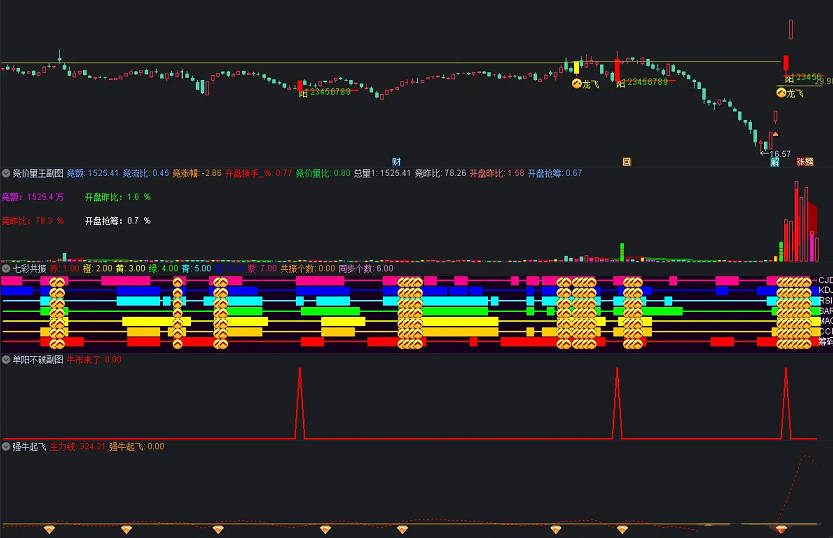Click the 七彩共振 indicator title
The height and width of the screenshot is (538, 833).
point(31,269)
